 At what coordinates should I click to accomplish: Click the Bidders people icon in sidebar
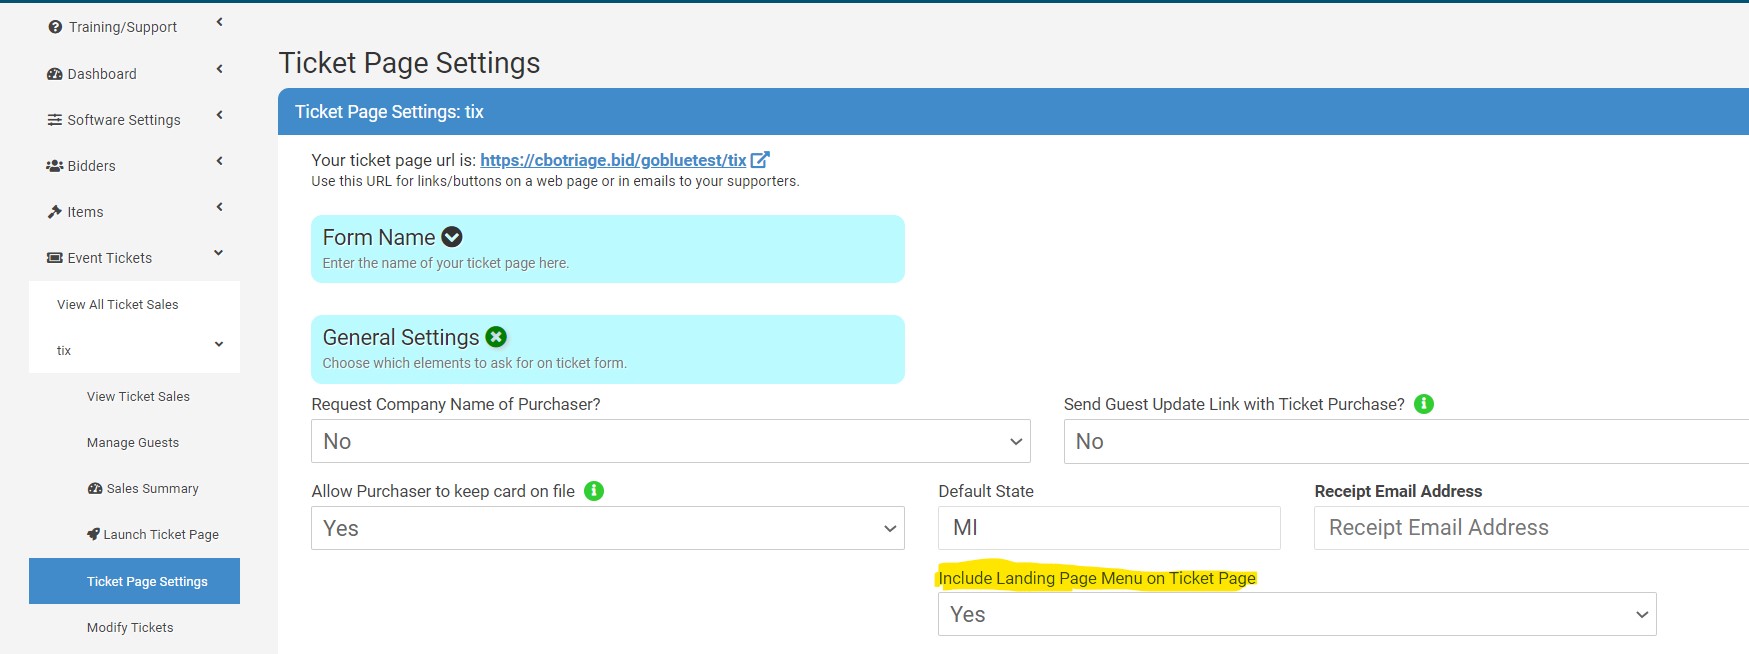coord(55,166)
